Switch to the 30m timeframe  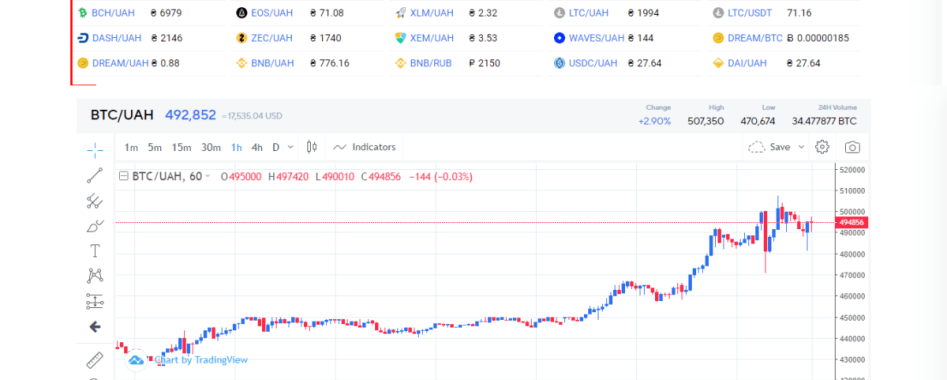point(211,147)
